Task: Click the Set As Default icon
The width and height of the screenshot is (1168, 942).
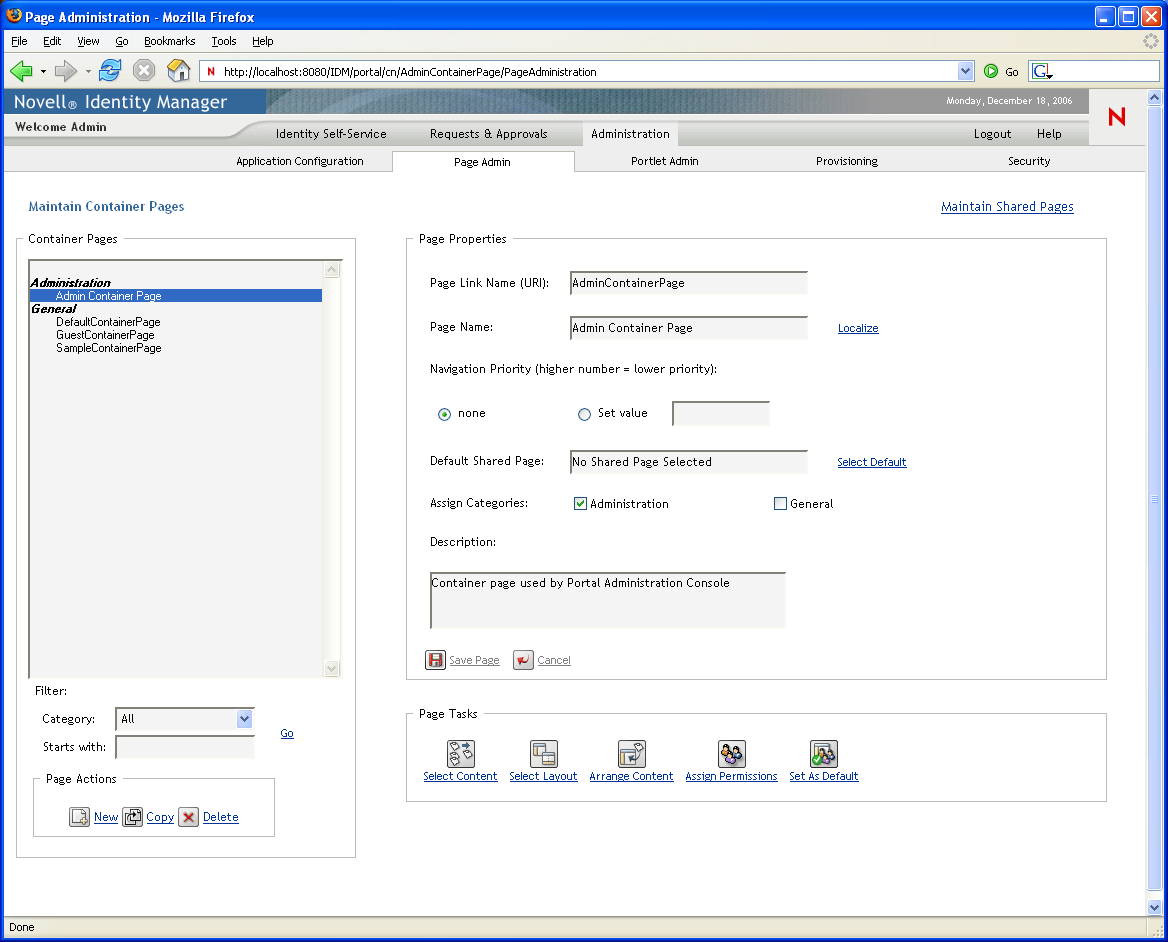Action: (823, 754)
